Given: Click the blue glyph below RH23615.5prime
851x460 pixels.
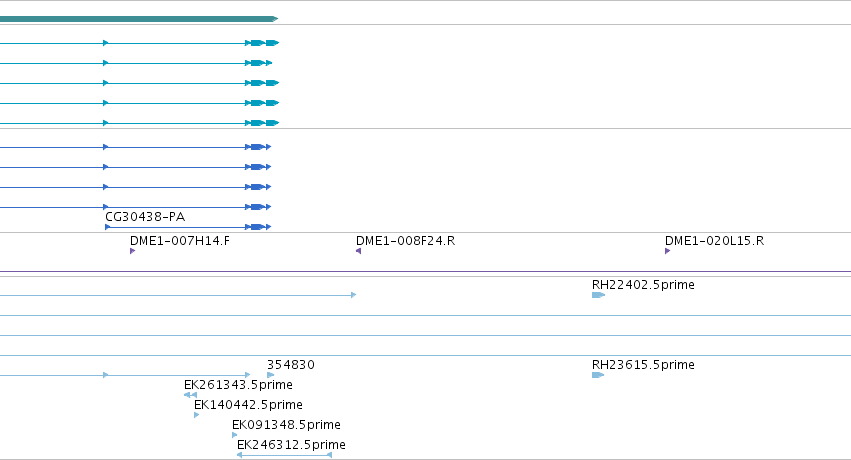Looking at the screenshot, I should tap(598, 375).
